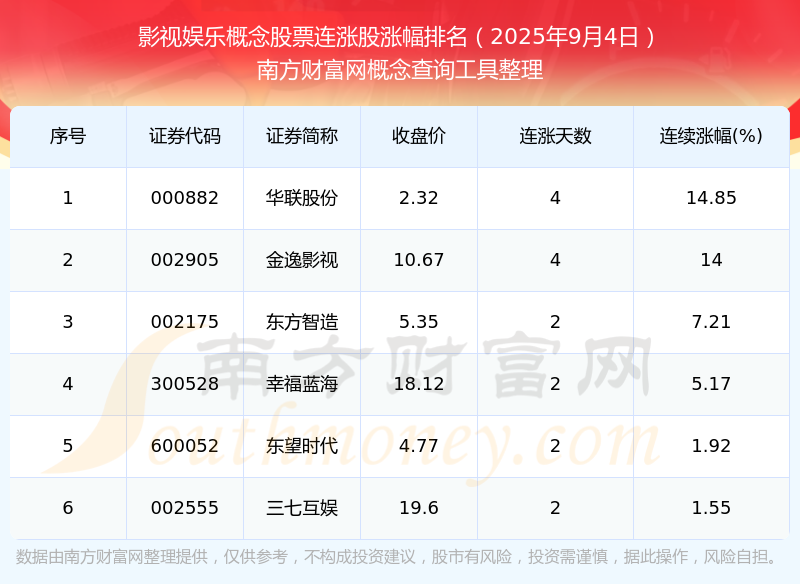This screenshot has height=584, width=800.
Task: Click 华联股份 gain value 14.85
Action: point(711,198)
